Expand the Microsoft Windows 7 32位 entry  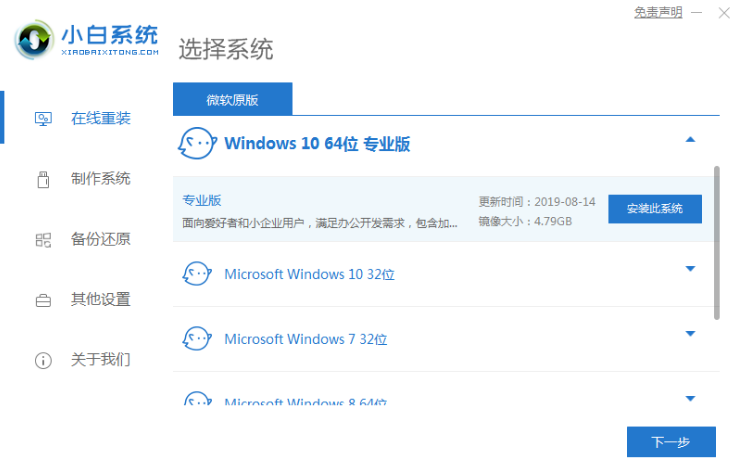pyautogui.click(x=690, y=334)
